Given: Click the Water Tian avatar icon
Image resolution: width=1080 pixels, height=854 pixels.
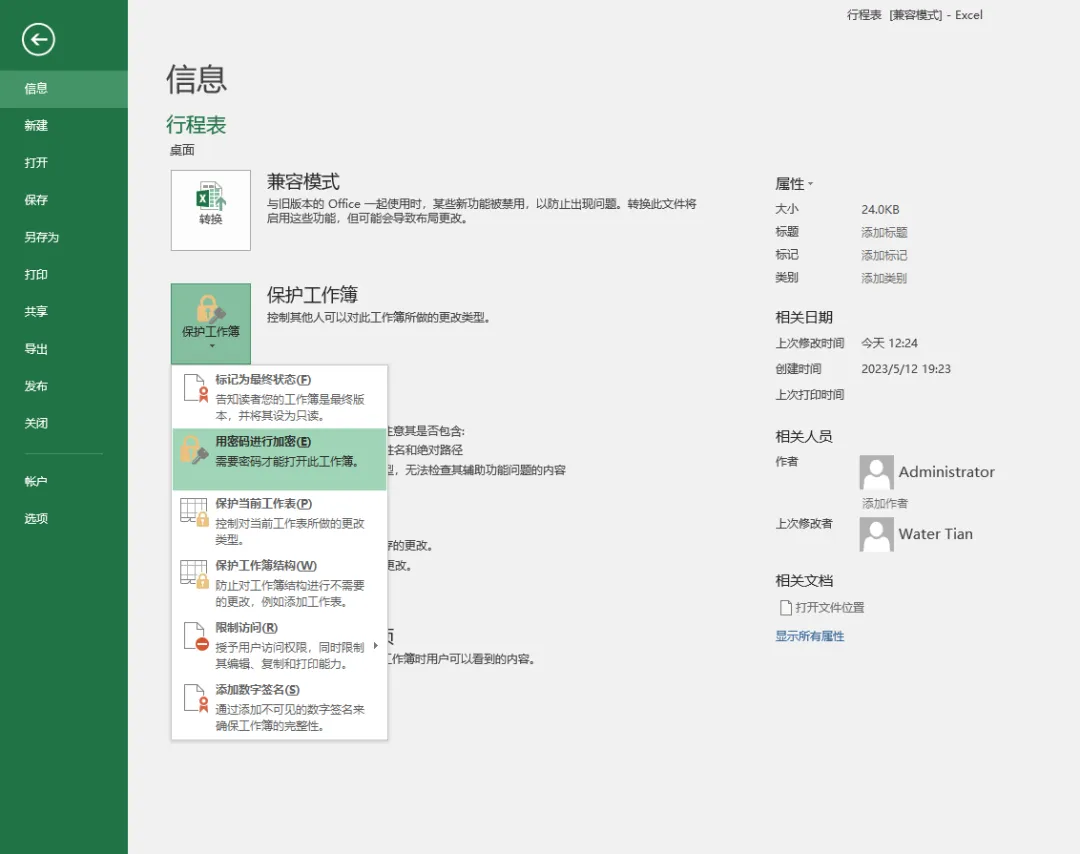Looking at the screenshot, I should [876, 534].
